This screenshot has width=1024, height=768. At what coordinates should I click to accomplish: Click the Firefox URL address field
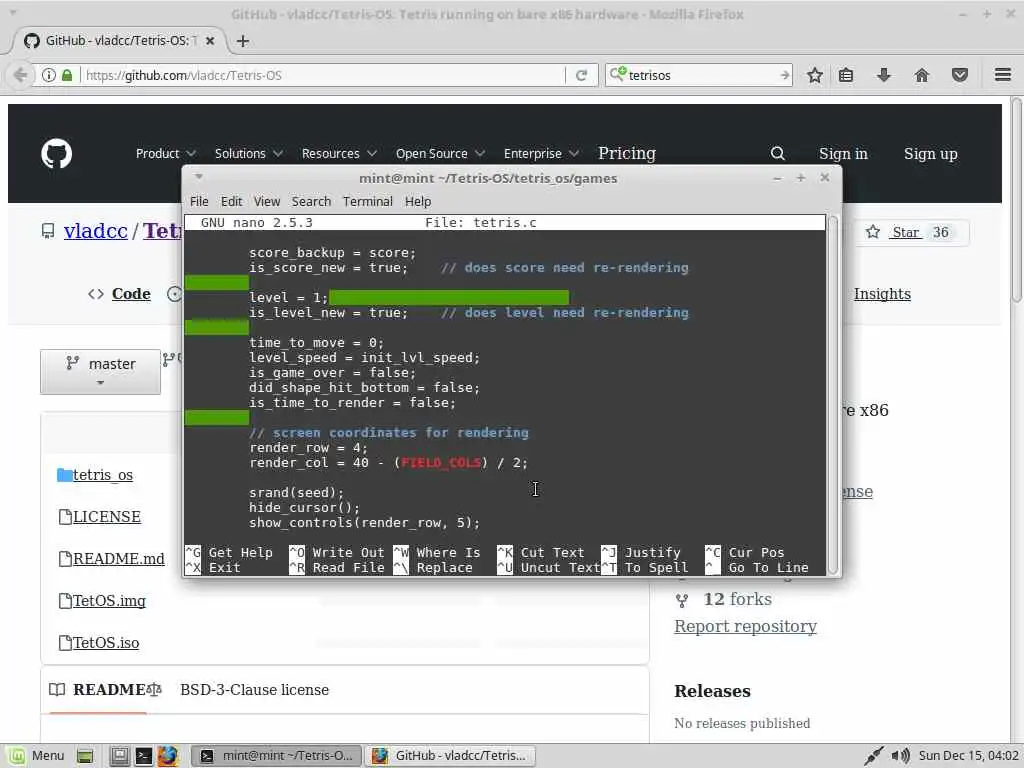[x=323, y=75]
